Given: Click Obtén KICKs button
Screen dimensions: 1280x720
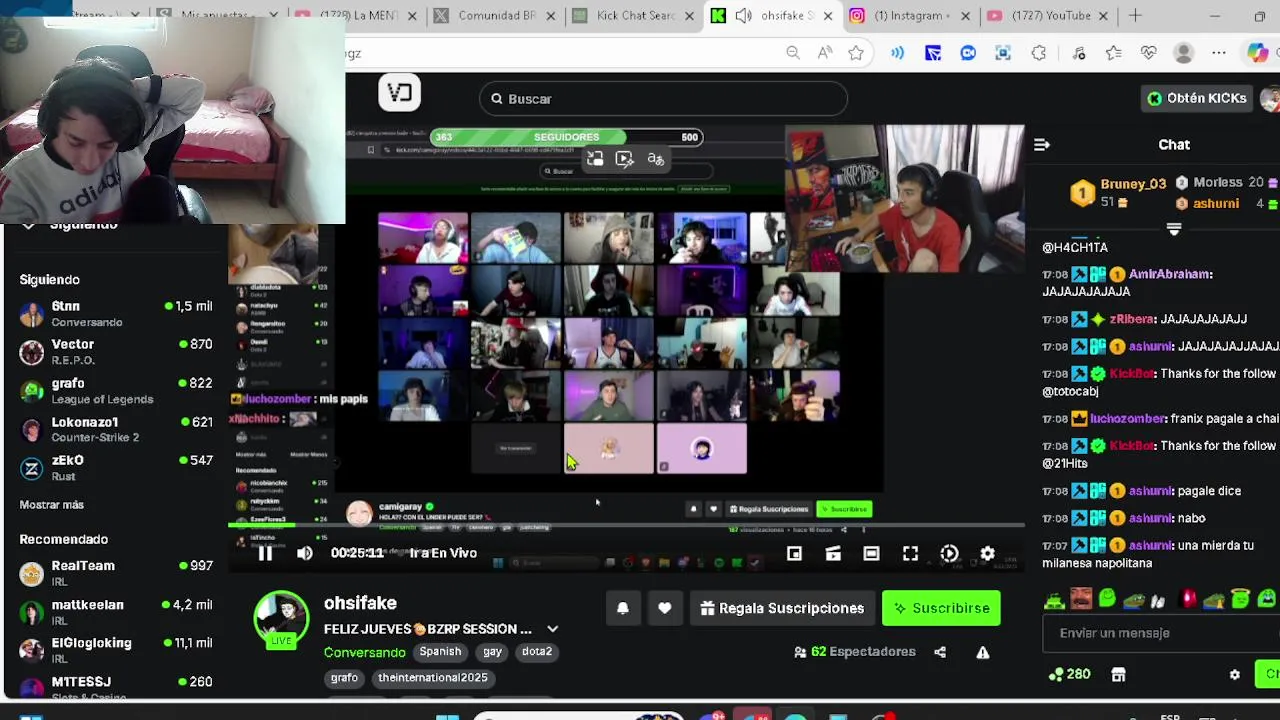Looking at the screenshot, I should click(1197, 98).
